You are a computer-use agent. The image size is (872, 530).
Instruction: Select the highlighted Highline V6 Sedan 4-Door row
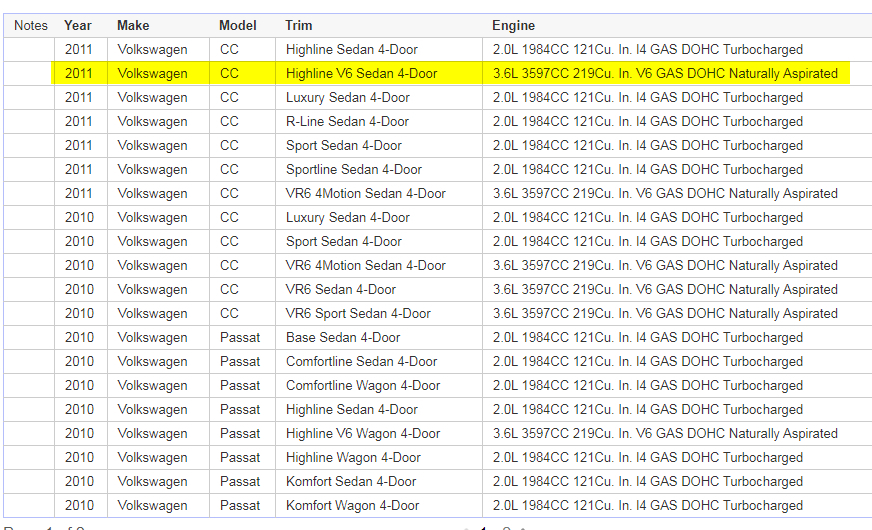(x=361, y=73)
